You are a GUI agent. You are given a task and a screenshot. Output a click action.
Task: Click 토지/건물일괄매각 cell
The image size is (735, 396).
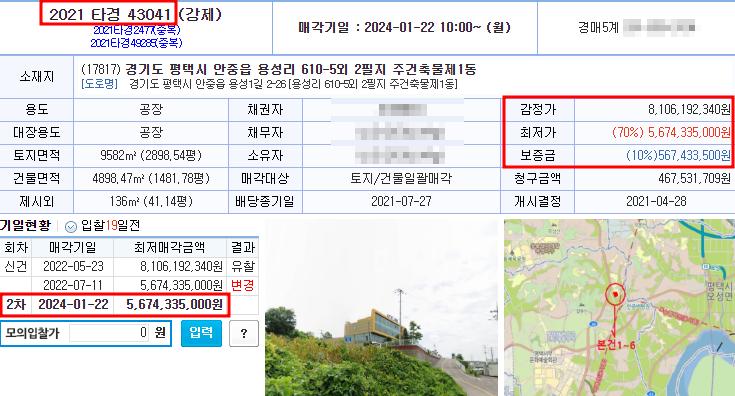pos(401,179)
